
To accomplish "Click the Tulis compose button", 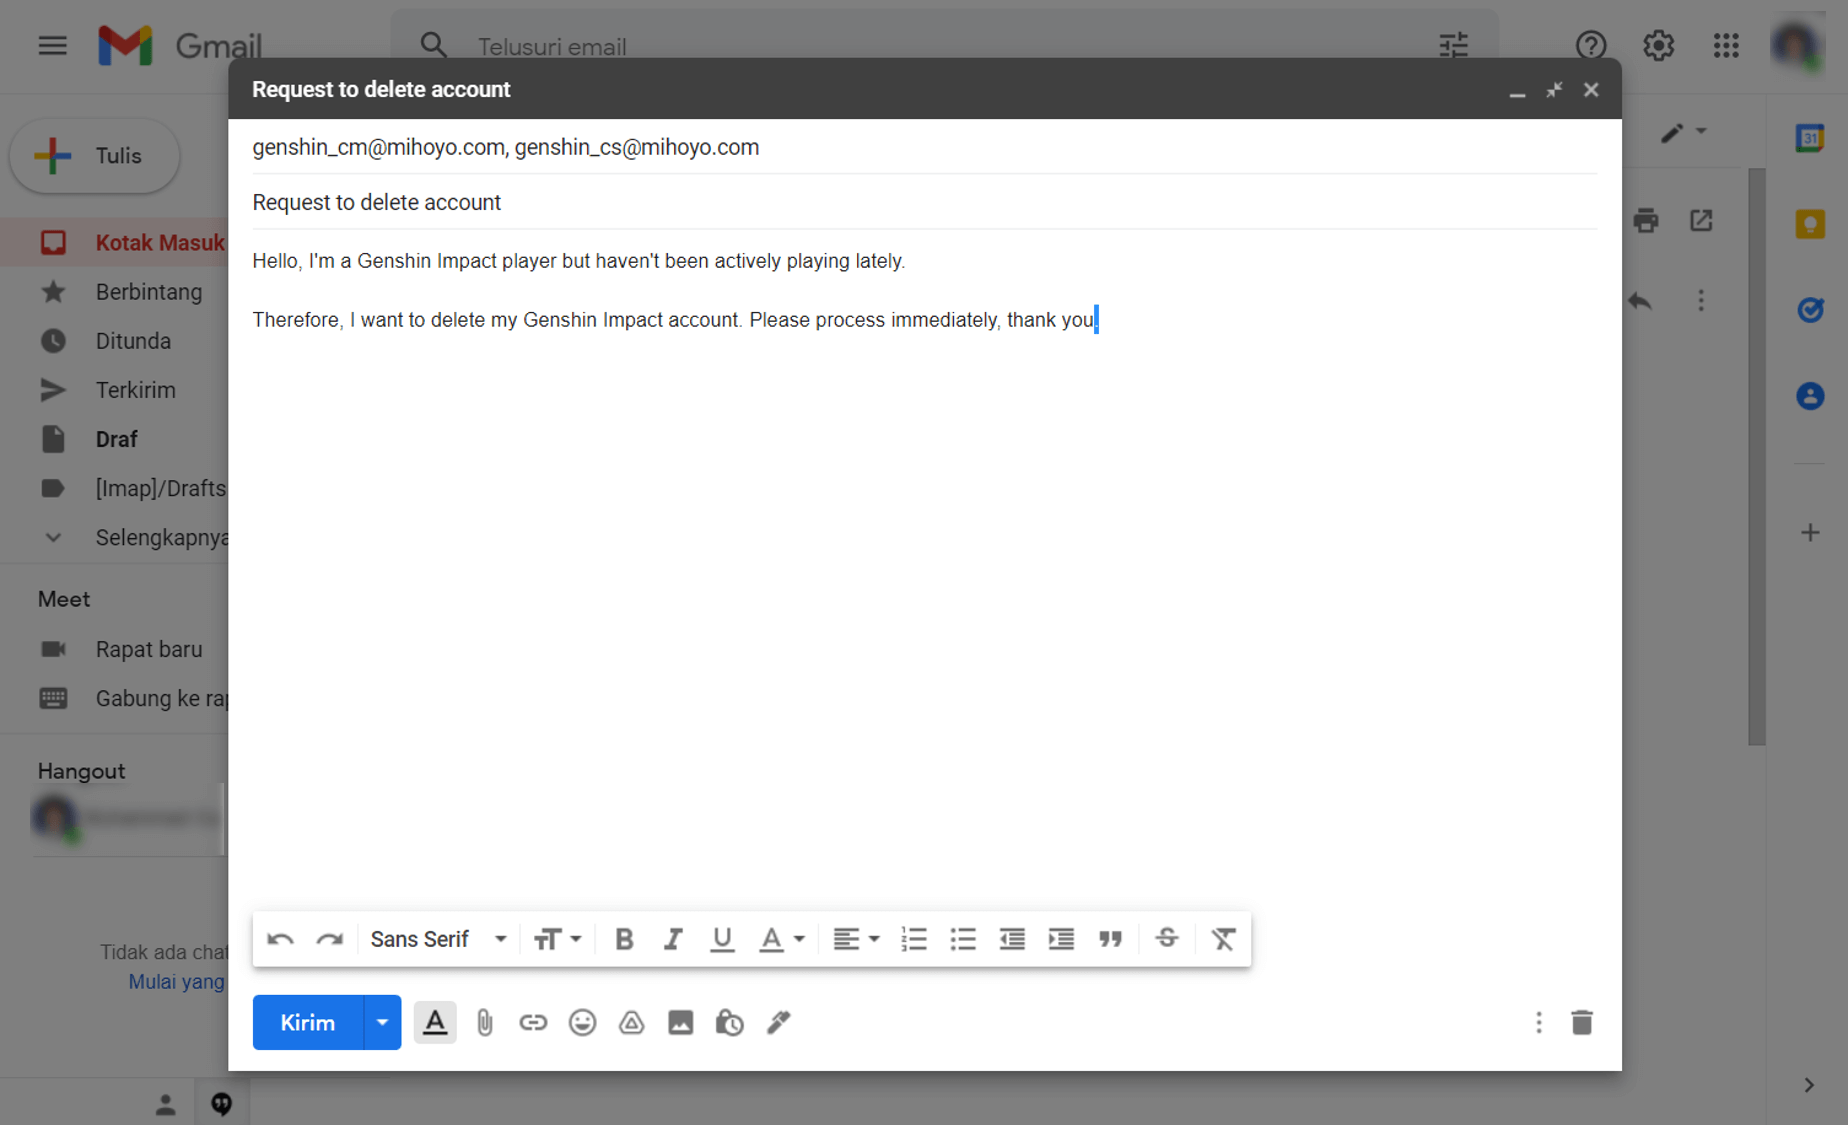I will [95, 156].
